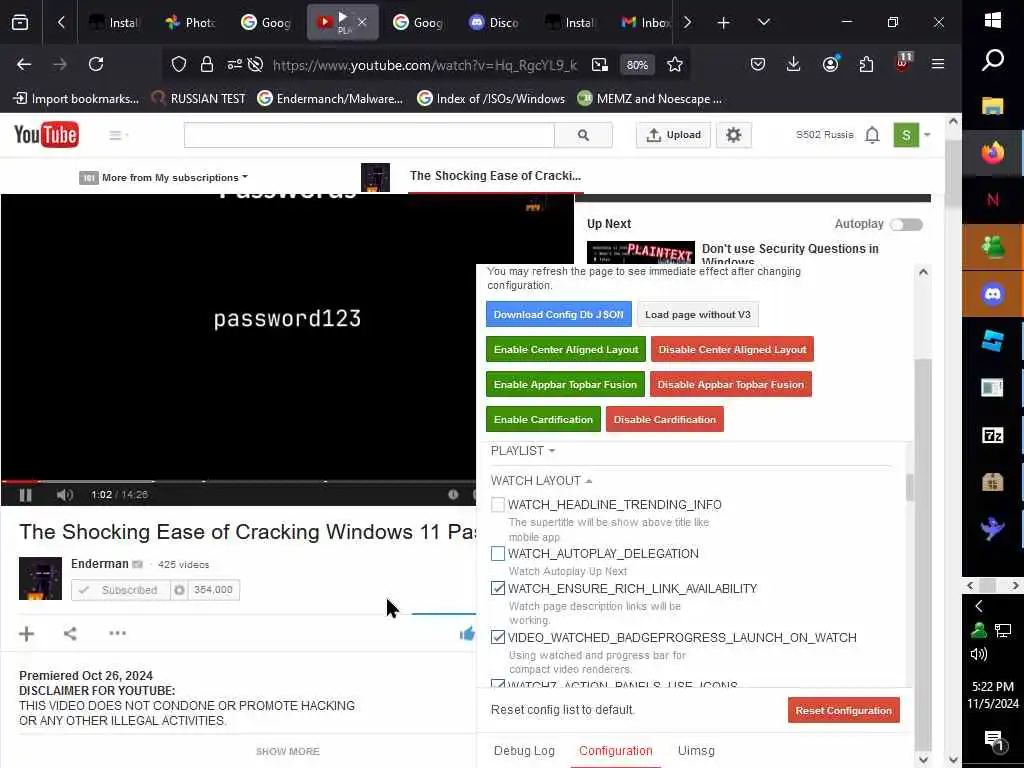Expand description with SHOW MORE

point(287,752)
